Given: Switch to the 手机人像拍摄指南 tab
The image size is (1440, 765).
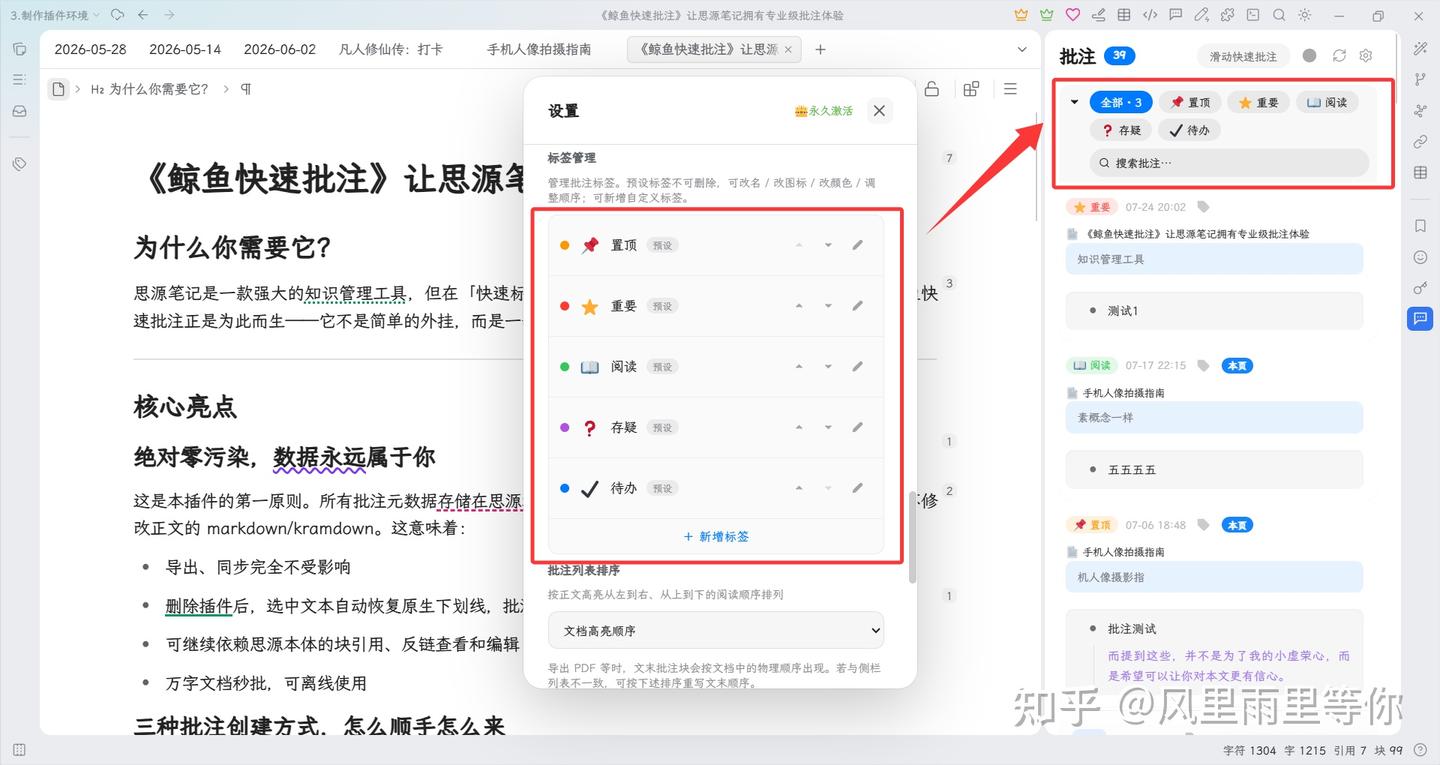Looking at the screenshot, I should pyautogui.click(x=539, y=49).
